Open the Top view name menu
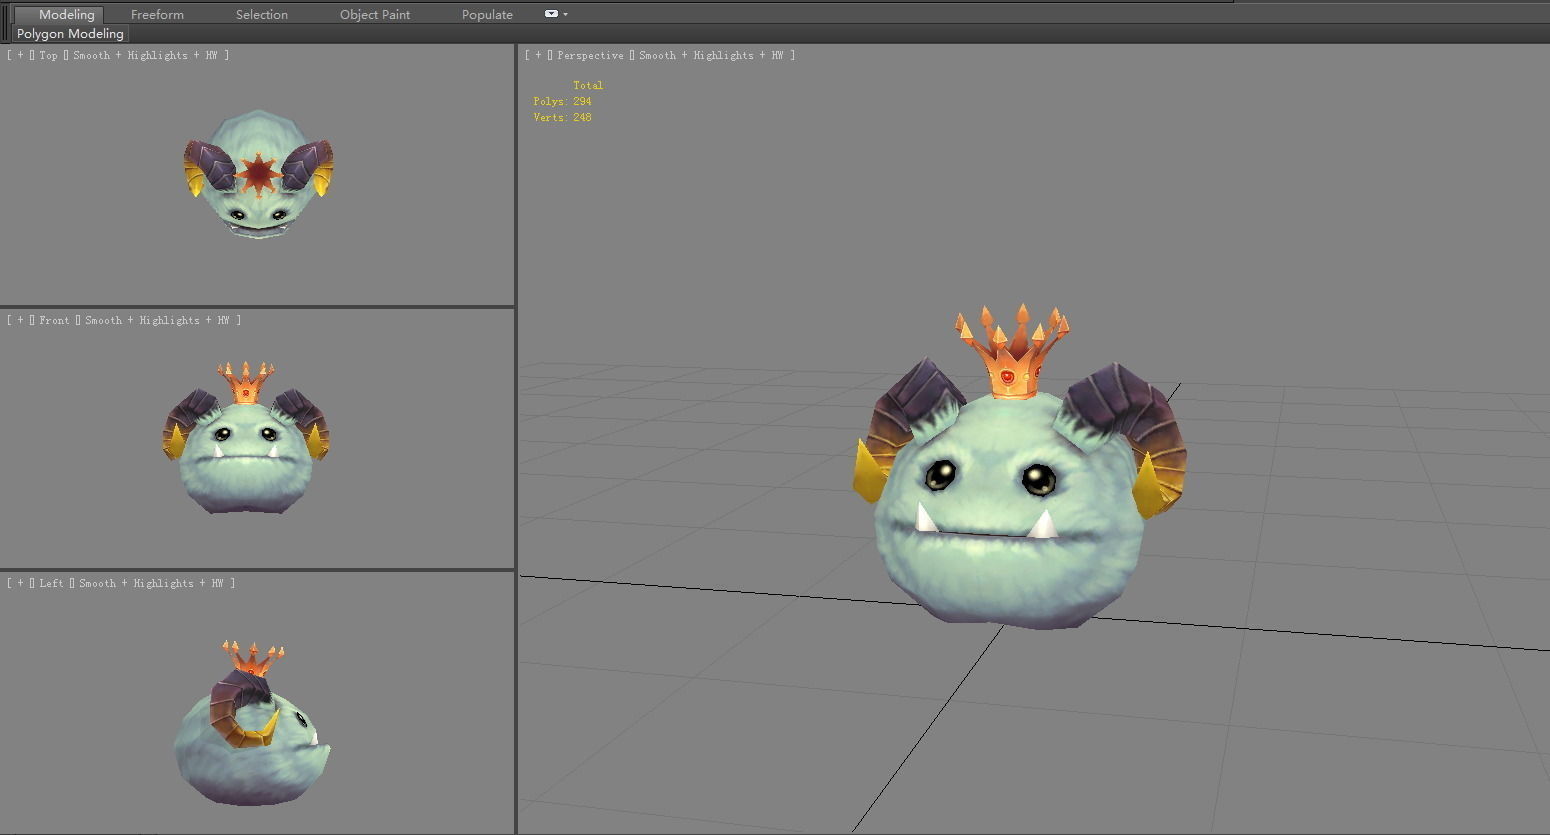1550x835 pixels. point(48,56)
